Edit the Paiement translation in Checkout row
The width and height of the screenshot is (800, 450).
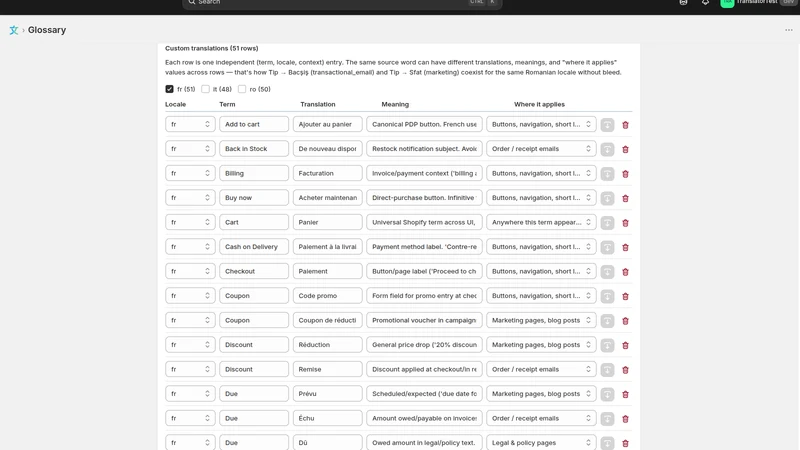tap(328, 271)
